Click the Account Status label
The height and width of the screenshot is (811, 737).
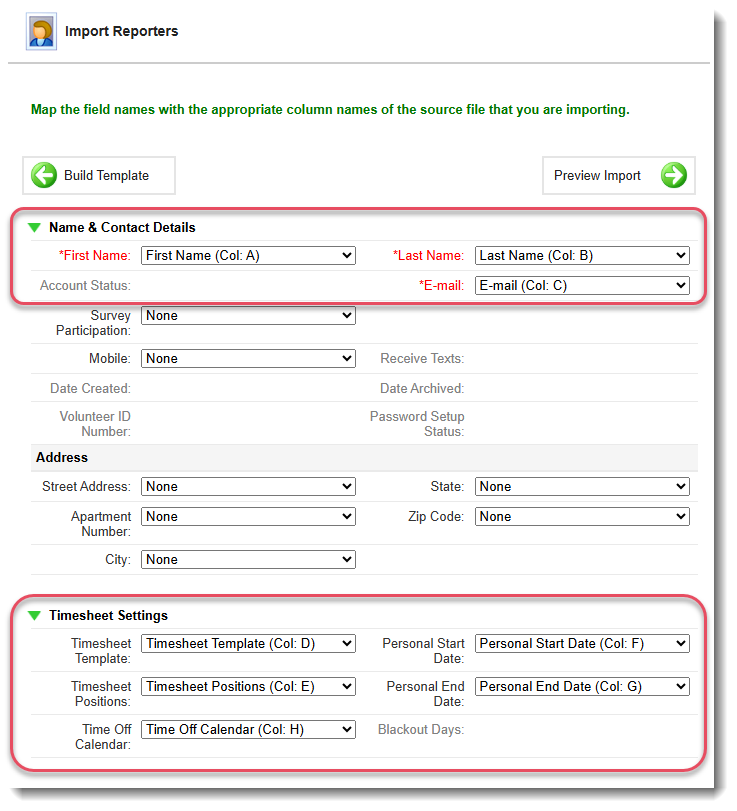[85, 286]
